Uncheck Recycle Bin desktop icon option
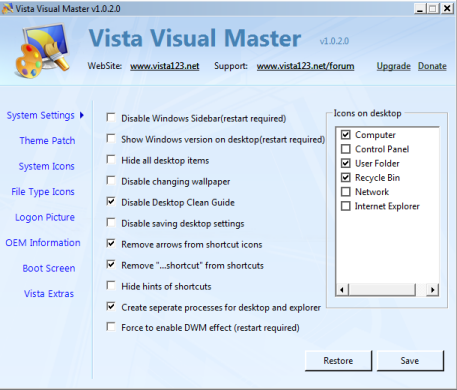 coord(346,178)
